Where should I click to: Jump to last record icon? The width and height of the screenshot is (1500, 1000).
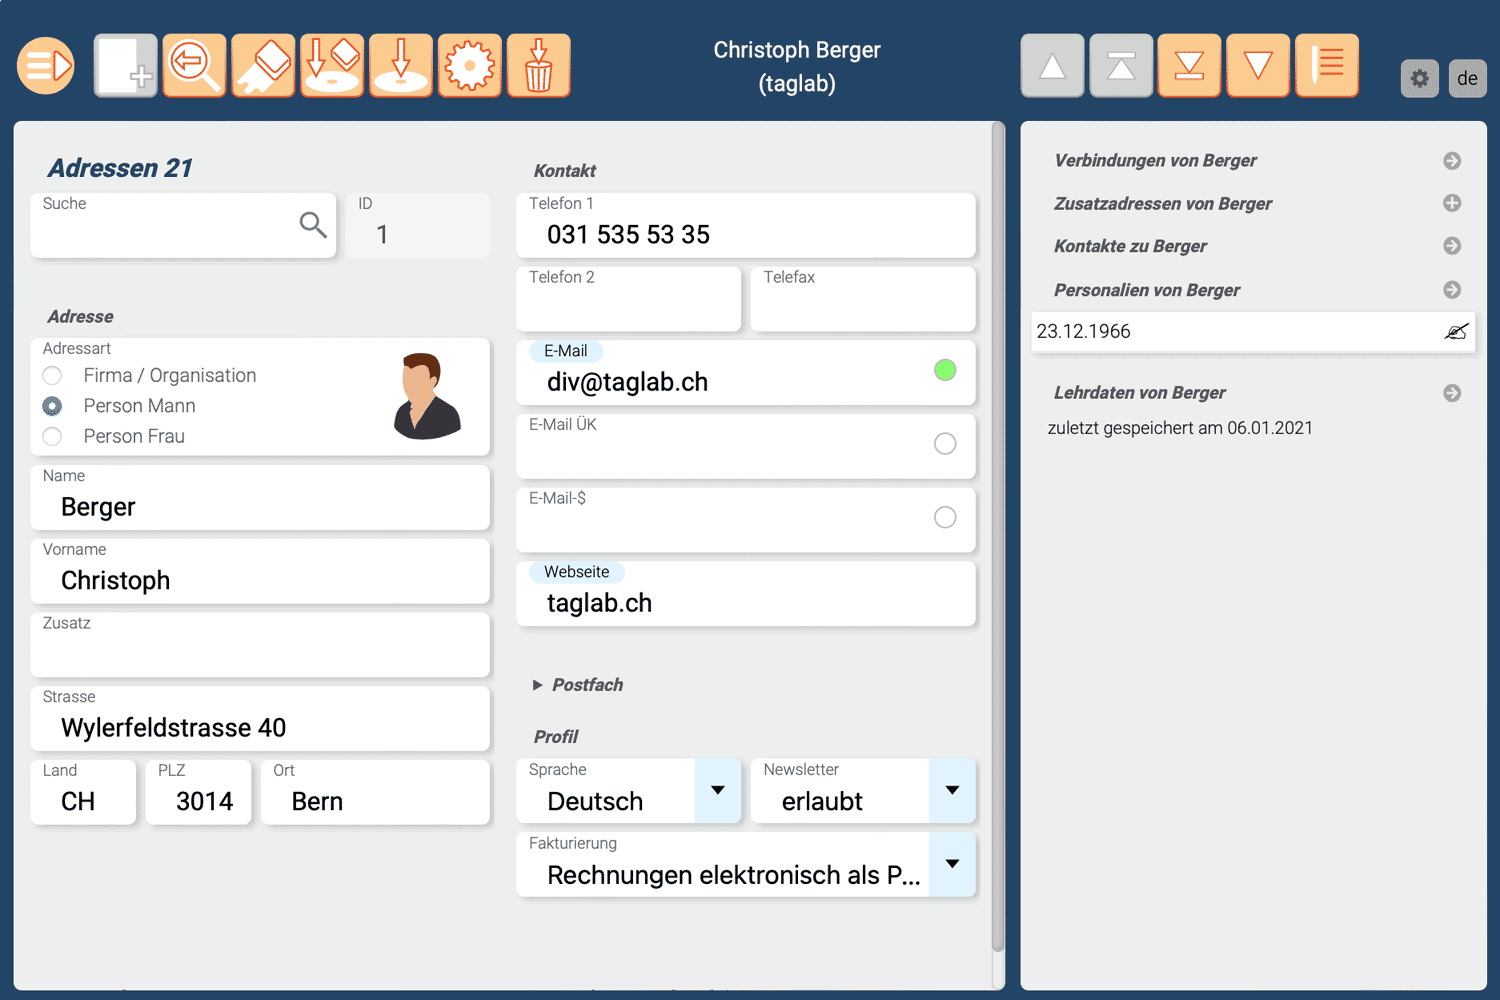(1189, 66)
